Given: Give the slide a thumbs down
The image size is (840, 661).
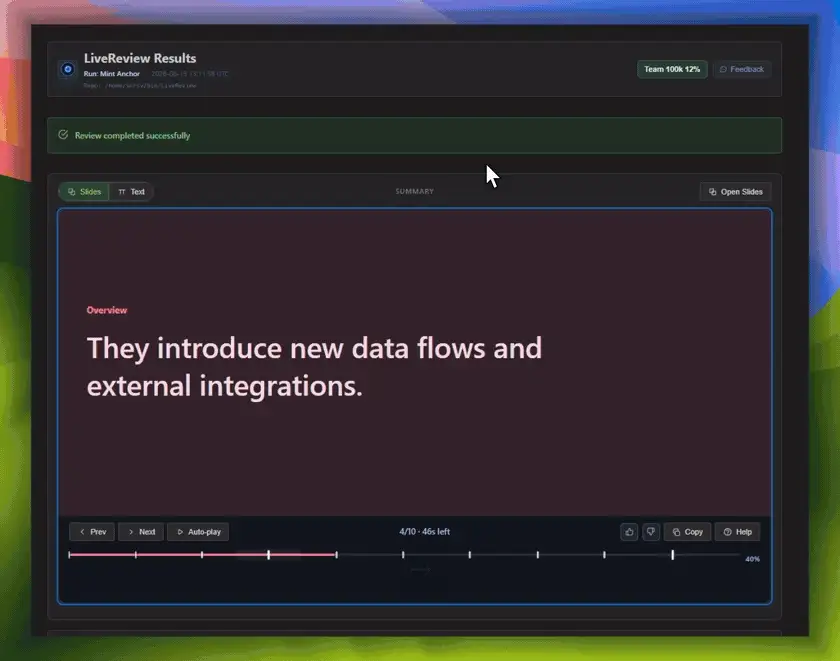Looking at the screenshot, I should point(651,532).
